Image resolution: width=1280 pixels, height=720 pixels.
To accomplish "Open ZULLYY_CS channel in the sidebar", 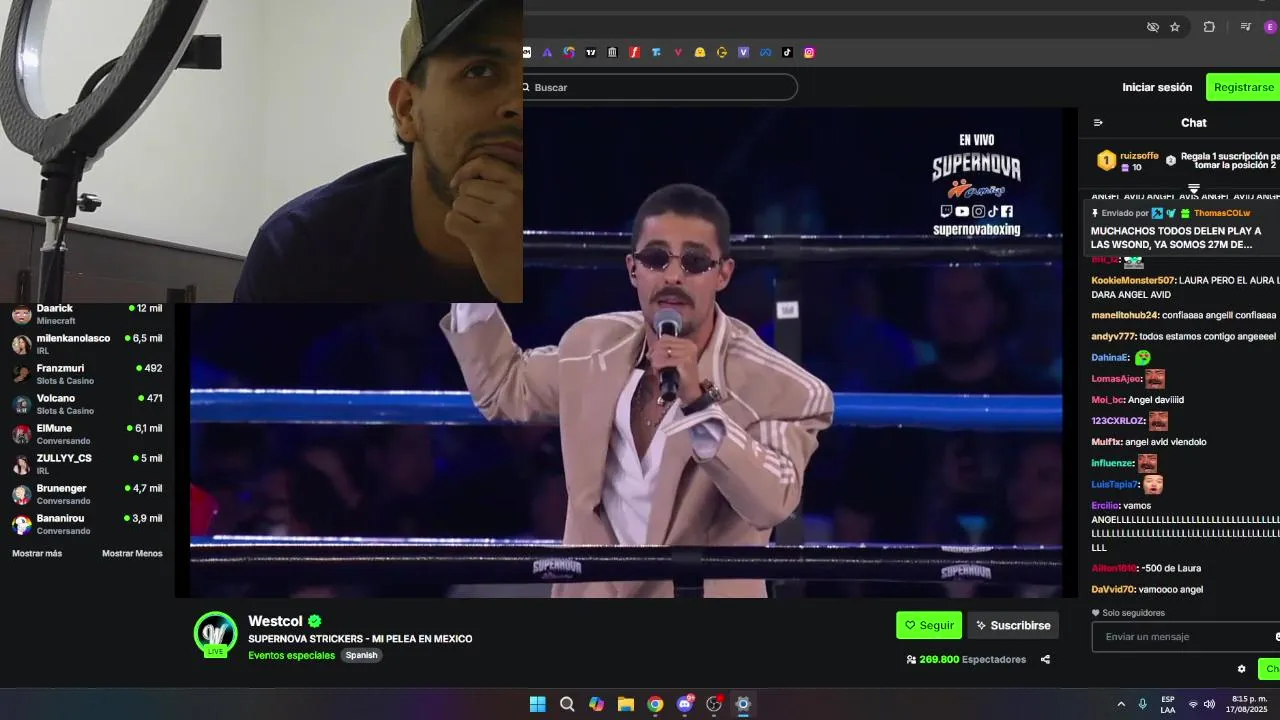I will coord(87,464).
